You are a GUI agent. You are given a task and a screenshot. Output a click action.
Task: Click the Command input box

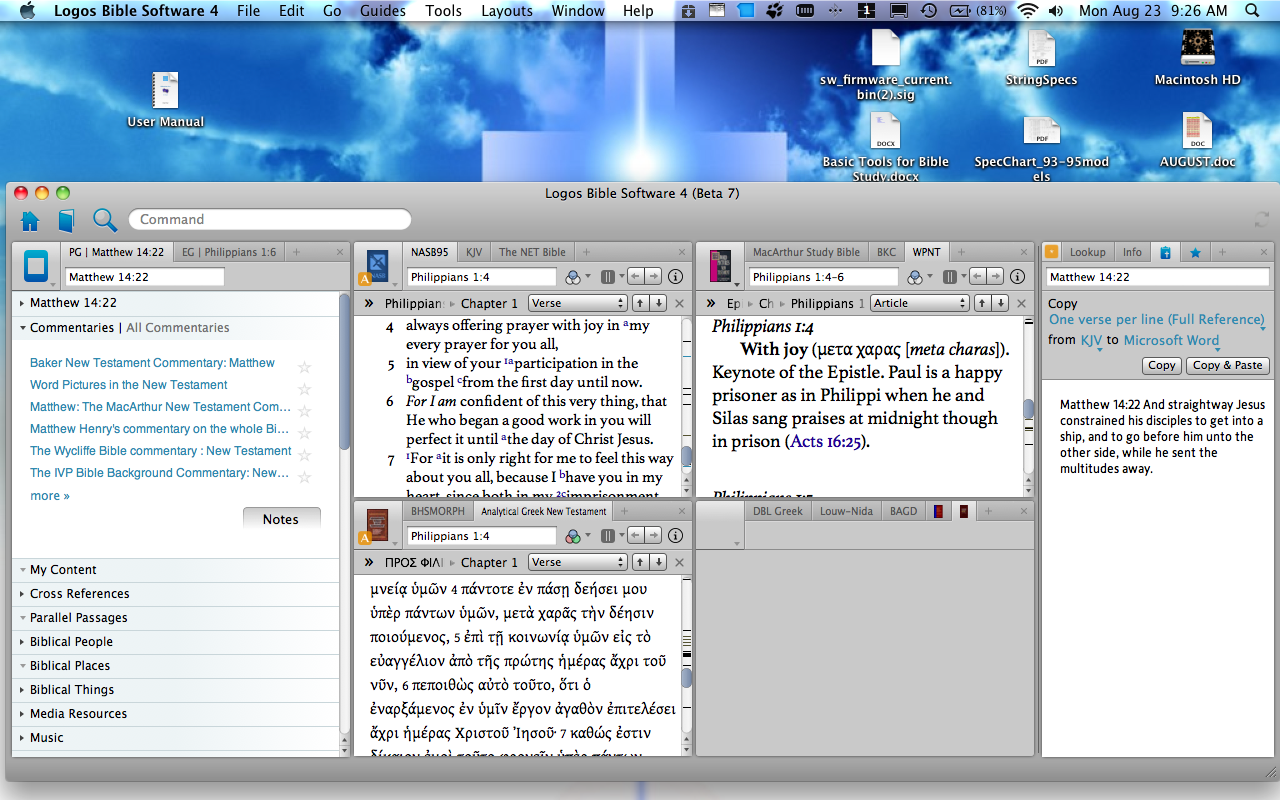[x=270, y=220]
